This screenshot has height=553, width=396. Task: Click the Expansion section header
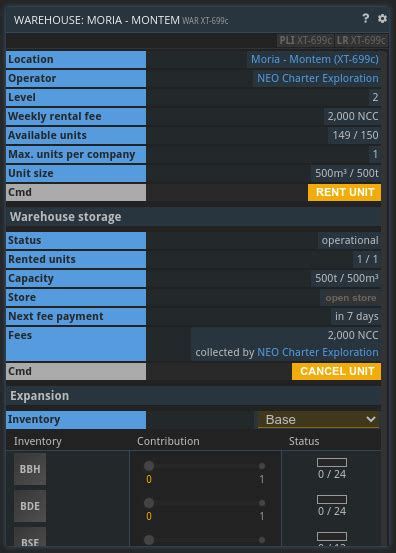coord(193,396)
